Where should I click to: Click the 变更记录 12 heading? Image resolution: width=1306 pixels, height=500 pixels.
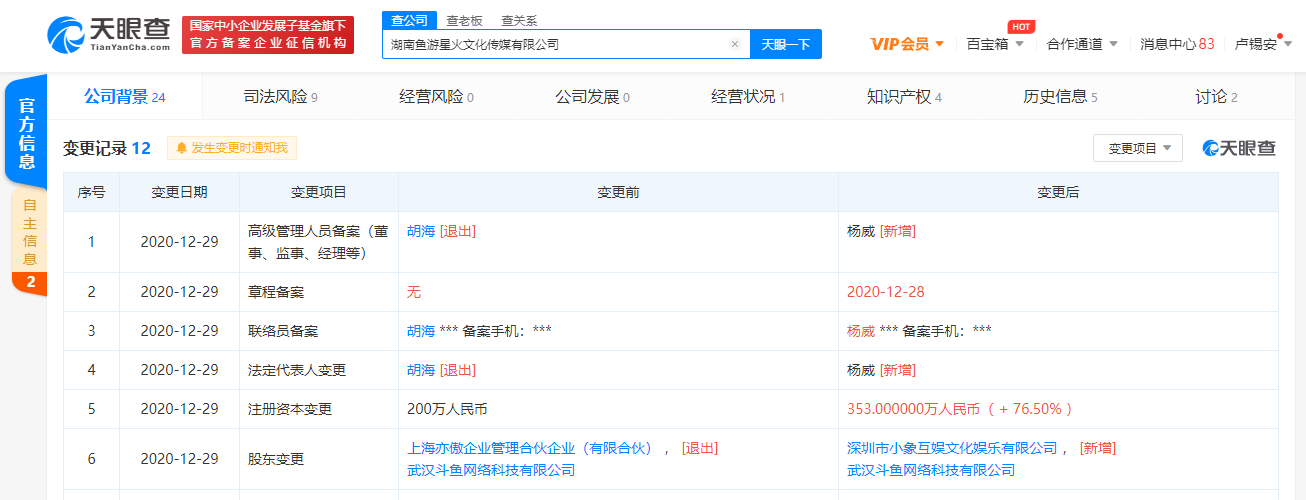coord(107,148)
